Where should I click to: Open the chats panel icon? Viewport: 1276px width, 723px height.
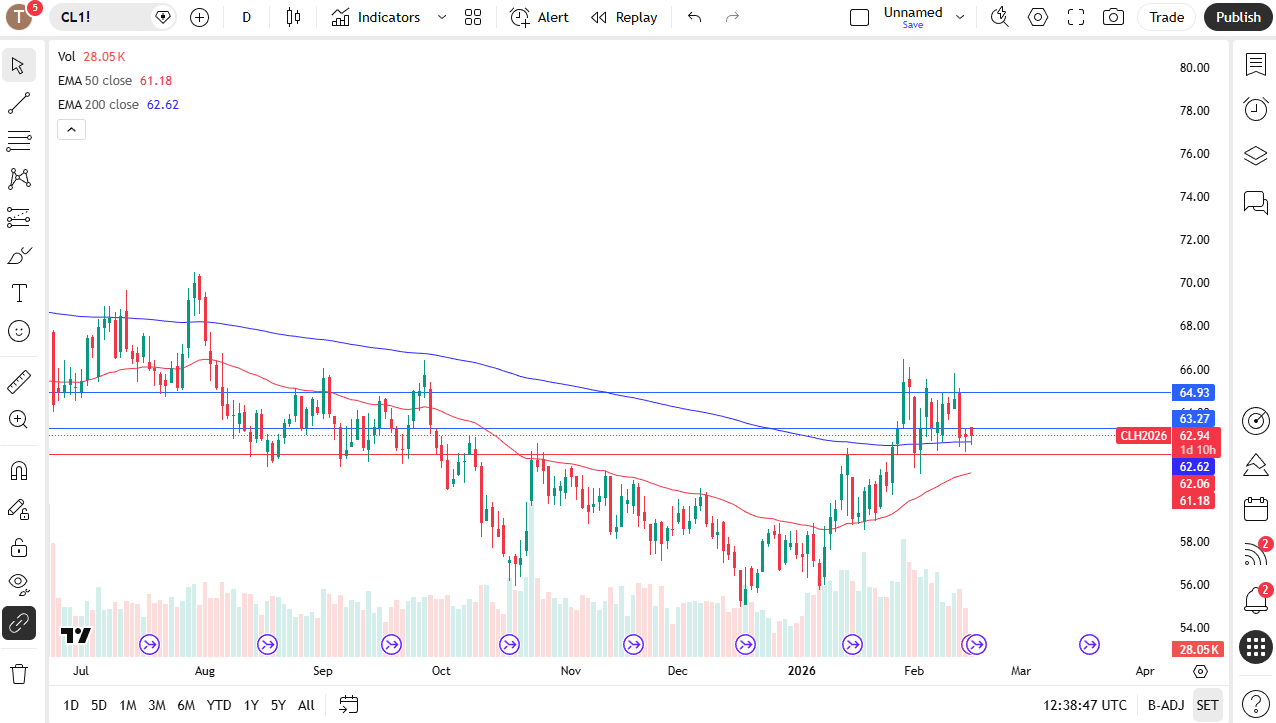tap(1256, 203)
